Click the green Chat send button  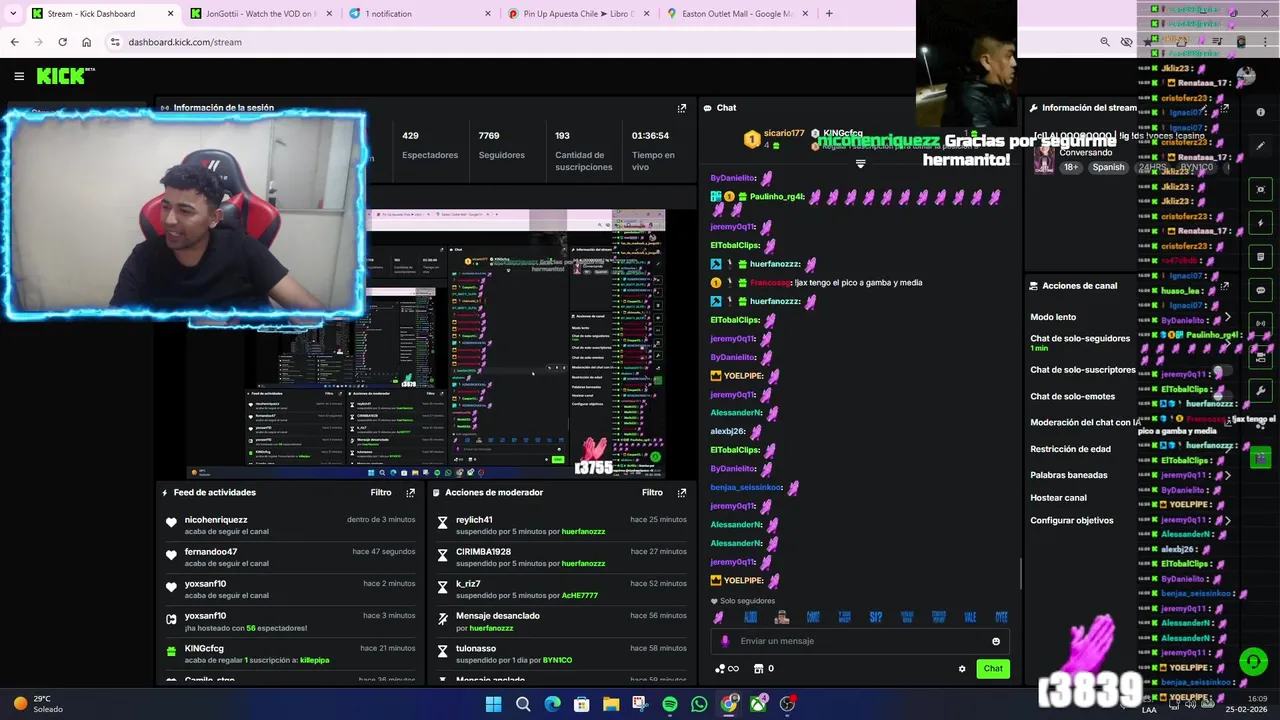(993, 669)
